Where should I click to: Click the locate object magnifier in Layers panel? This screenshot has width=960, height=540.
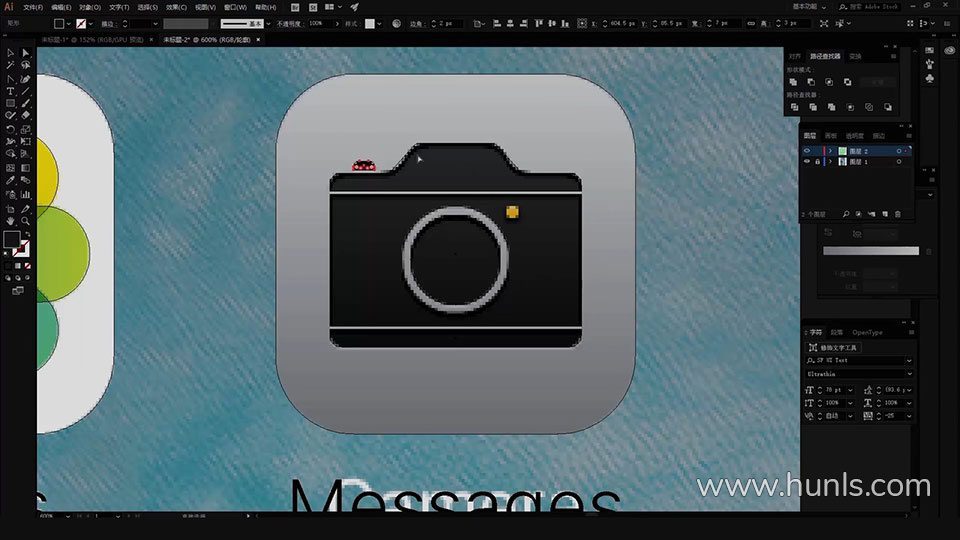[x=846, y=214]
